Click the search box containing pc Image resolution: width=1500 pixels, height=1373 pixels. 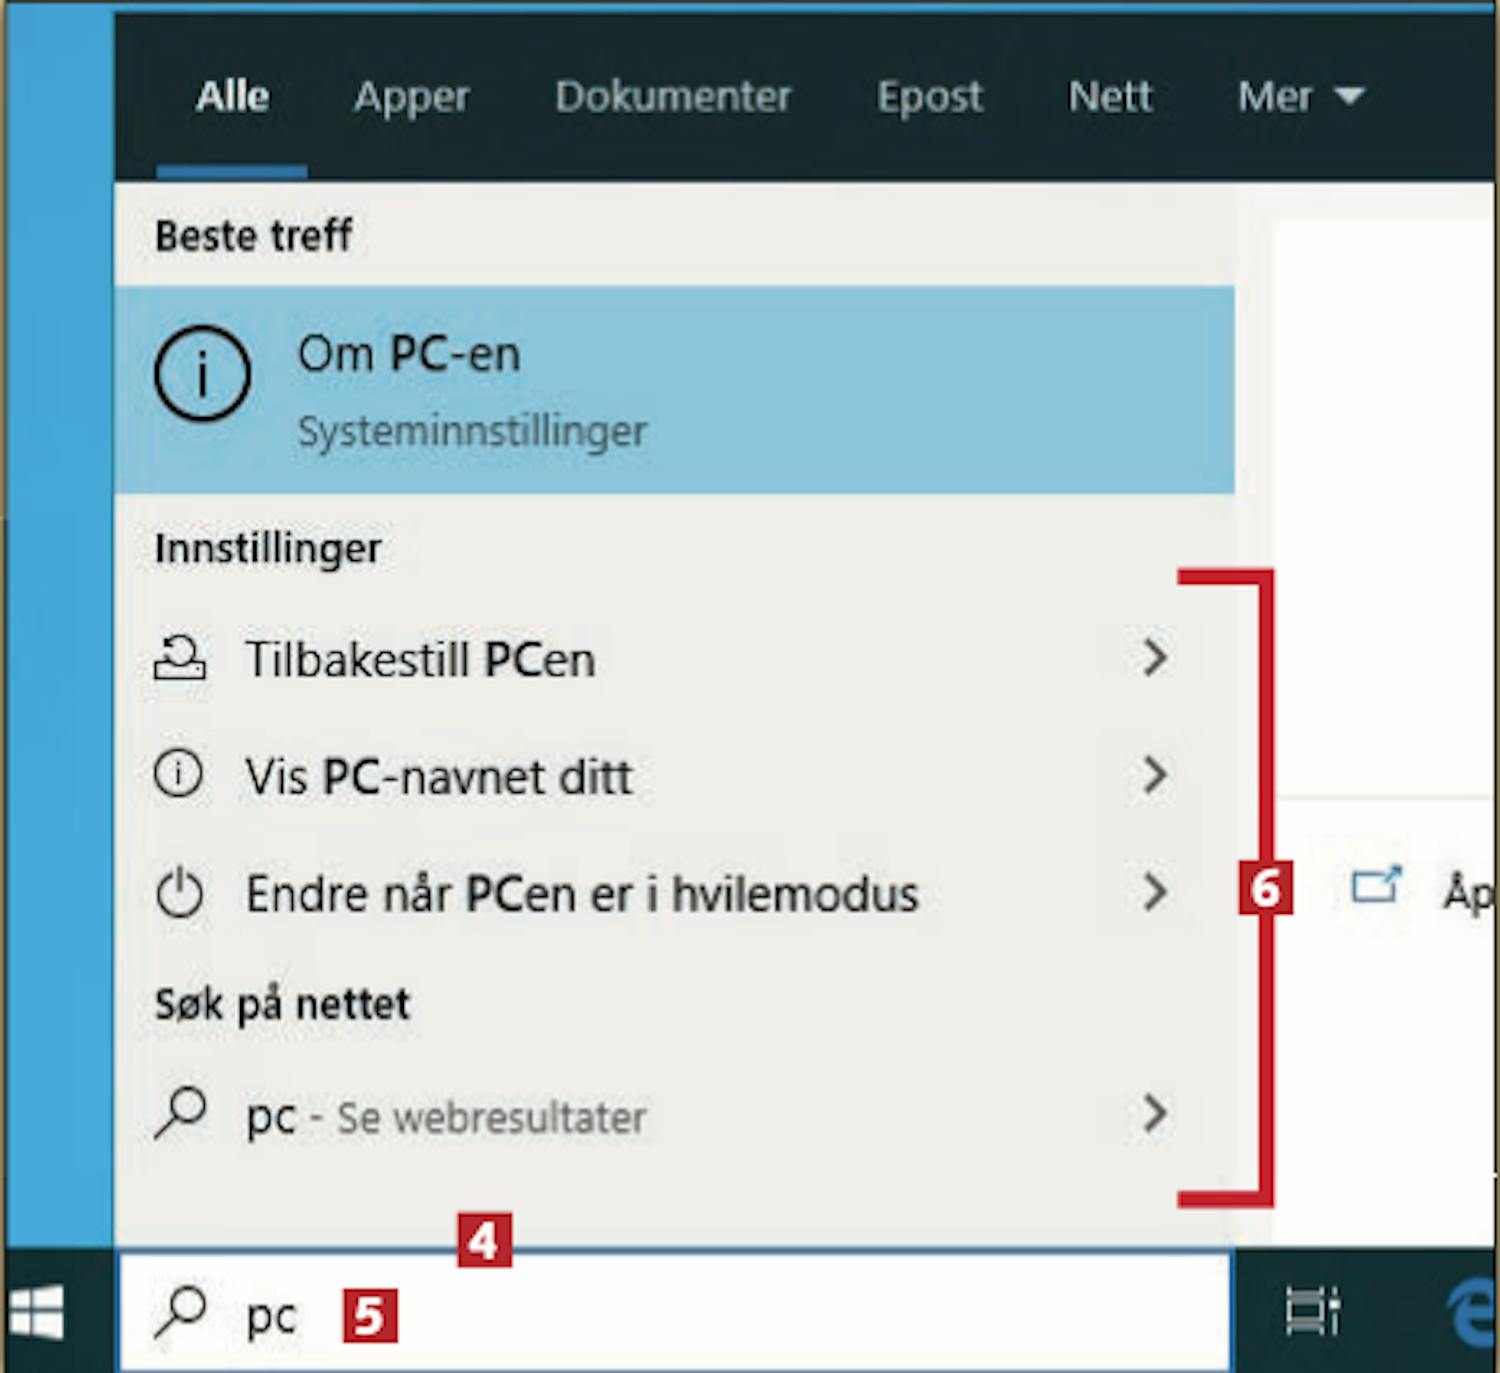pyautogui.click(x=674, y=1312)
